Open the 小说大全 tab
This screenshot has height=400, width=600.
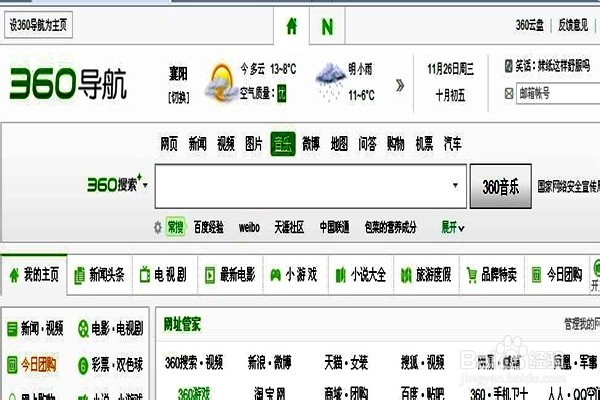pos(361,275)
